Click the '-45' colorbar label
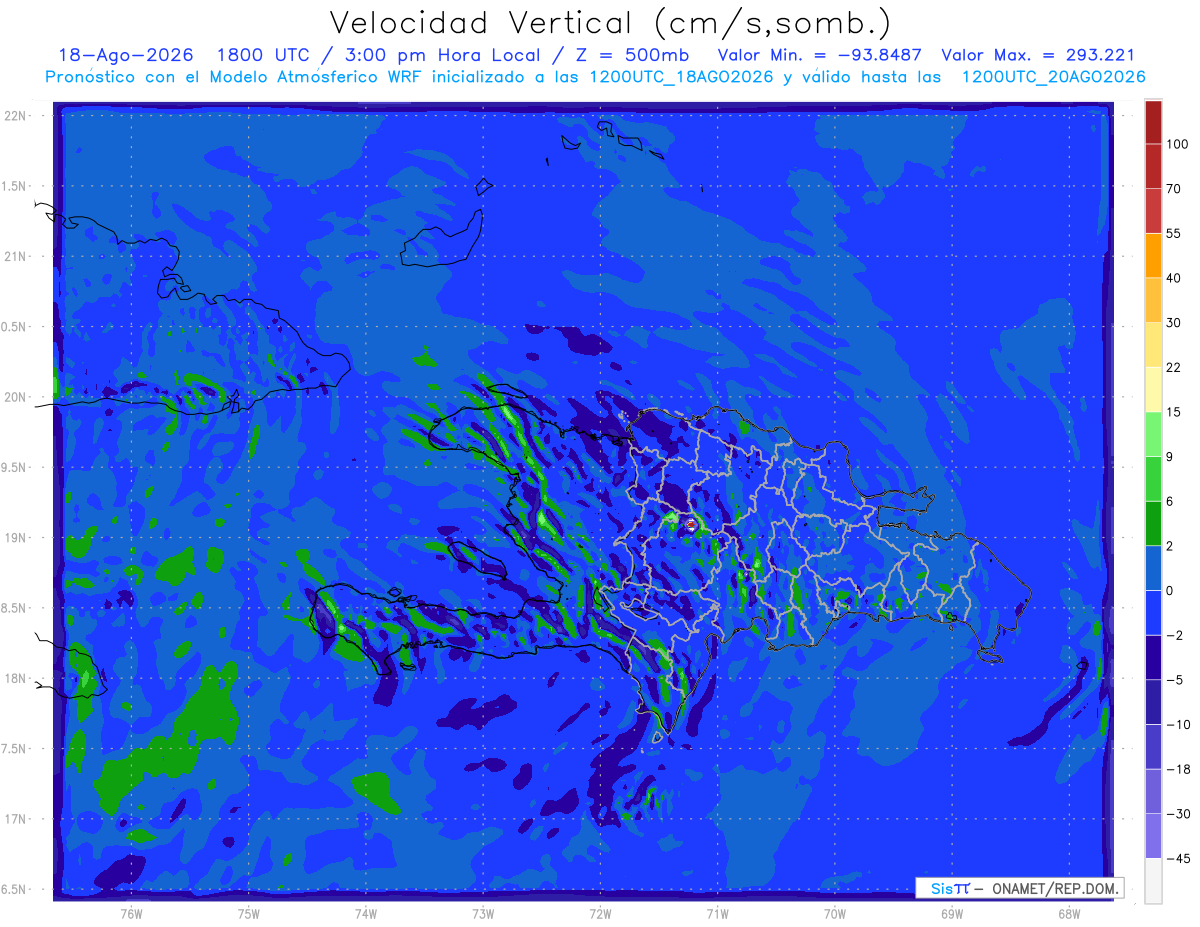The image size is (1200, 927). pyautogui.click(x=1178, y=858)
